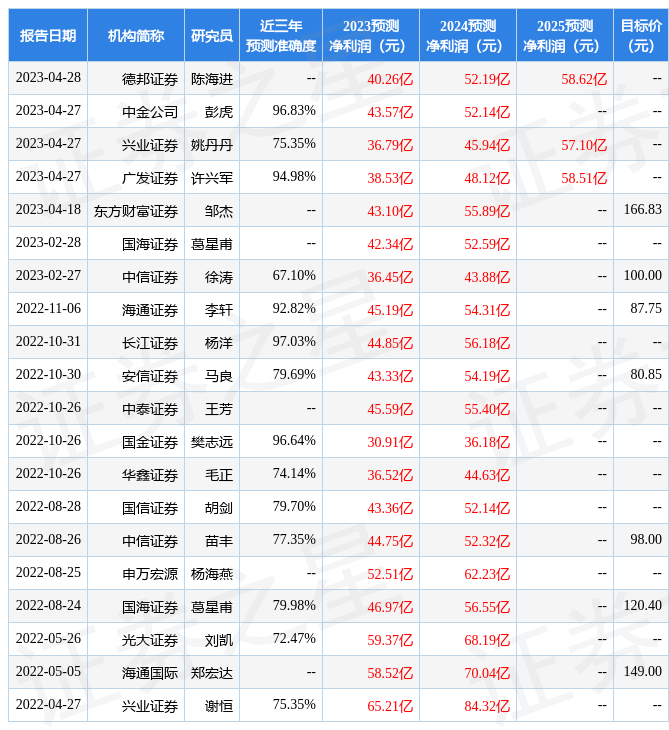Viewport: 669px width, 730px height.
Task: Click target price 149.00
Action: (642, 672)
